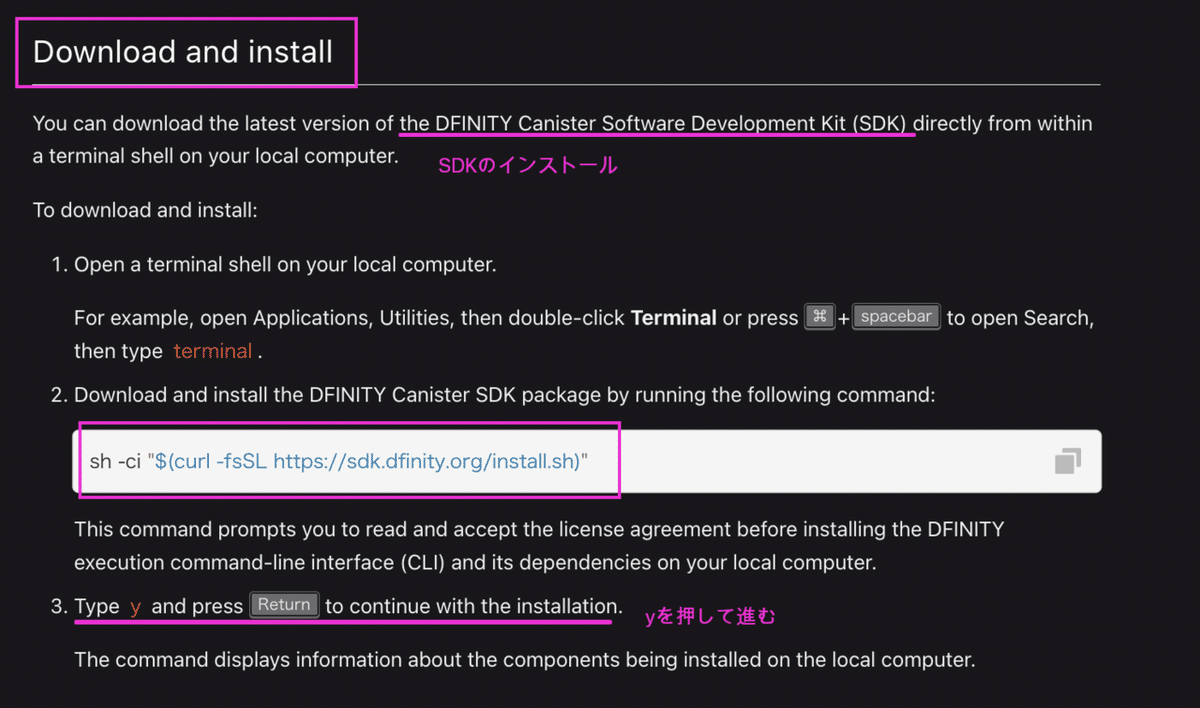Viewport: 1200px width, 708px height.
Task: Click the sh -ci curl command text
Action: point(339,462)
